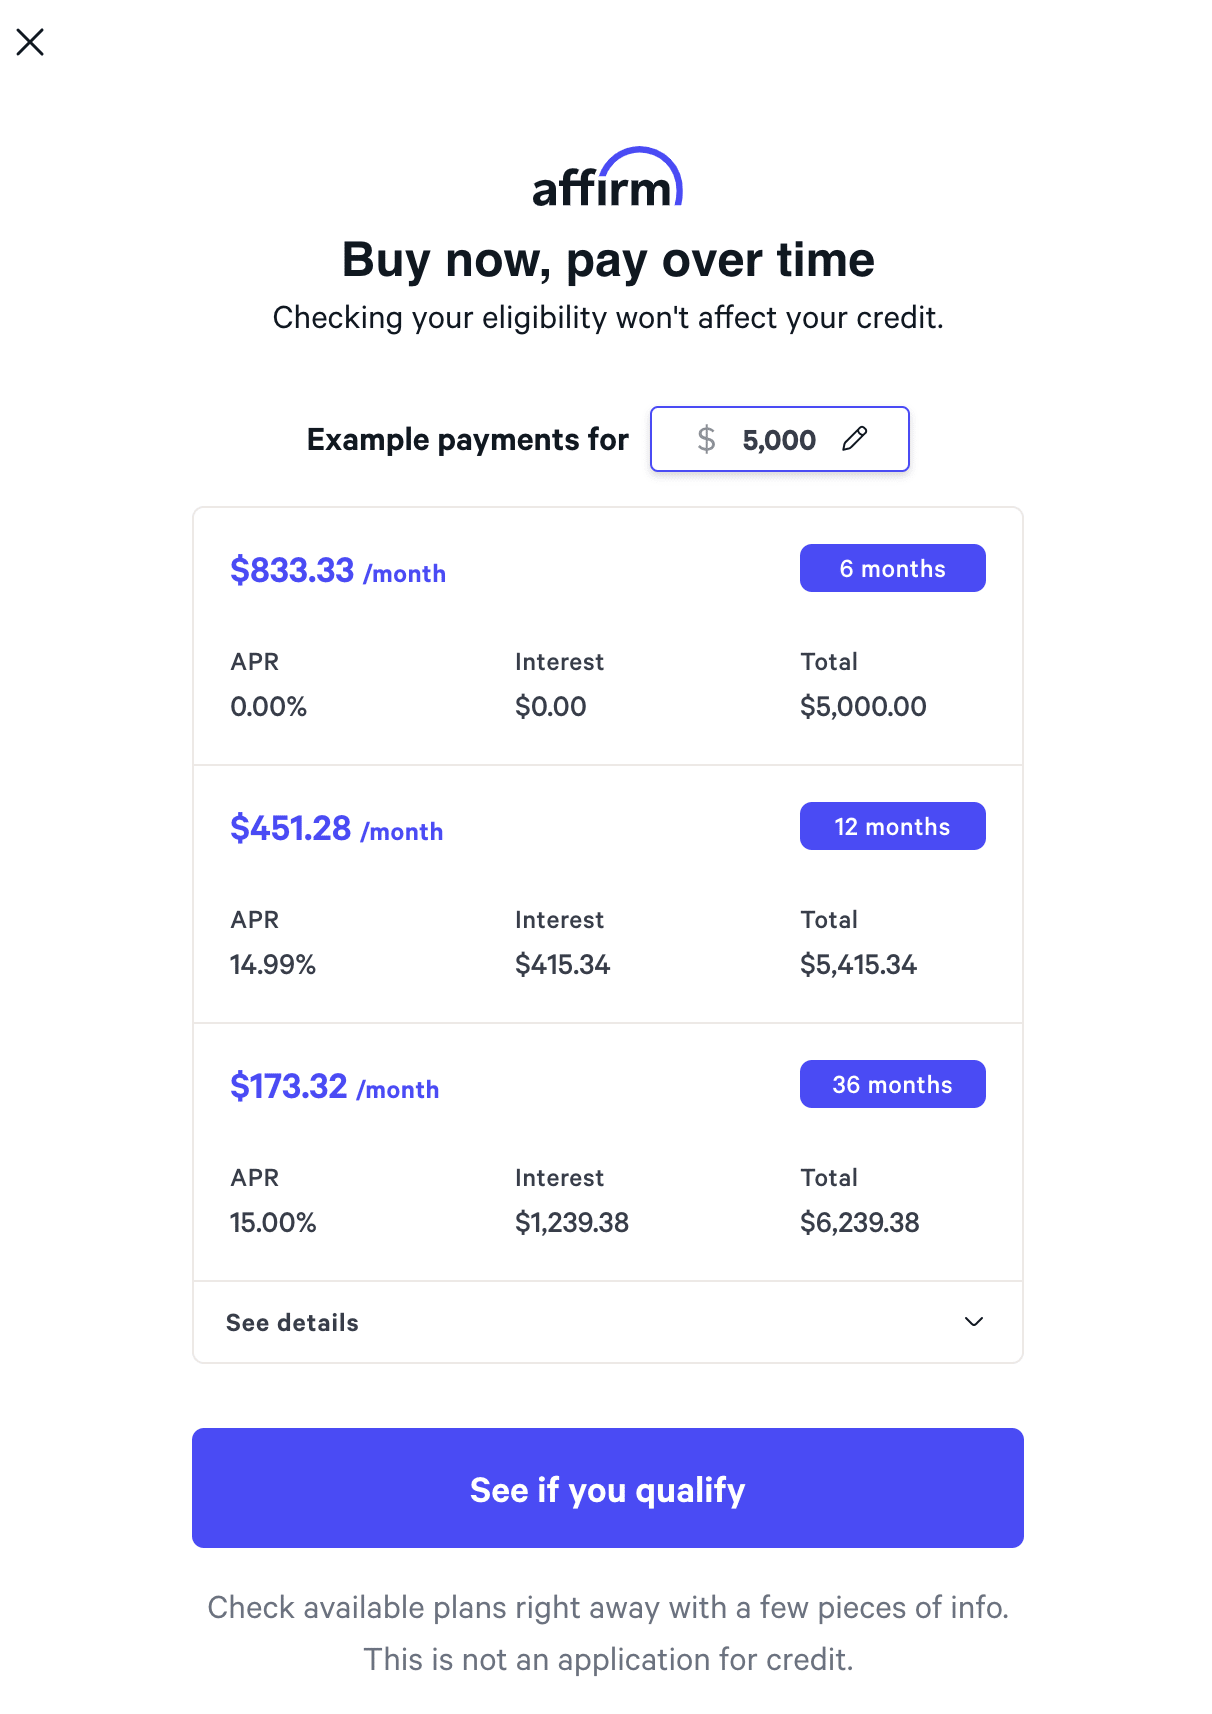
Task: Close the Affirm dialog with the X
Action: pyautogui.click(x=30, y=42)
